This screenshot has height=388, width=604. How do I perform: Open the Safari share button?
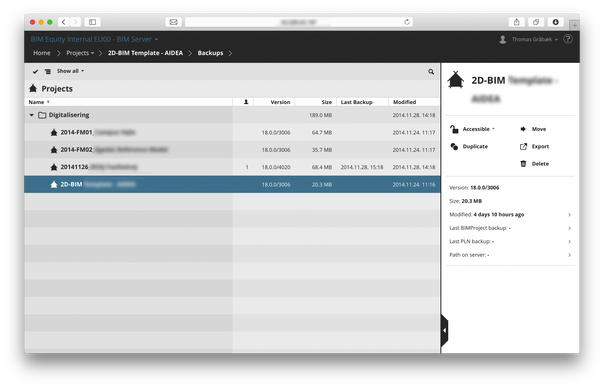pos(517,22)
